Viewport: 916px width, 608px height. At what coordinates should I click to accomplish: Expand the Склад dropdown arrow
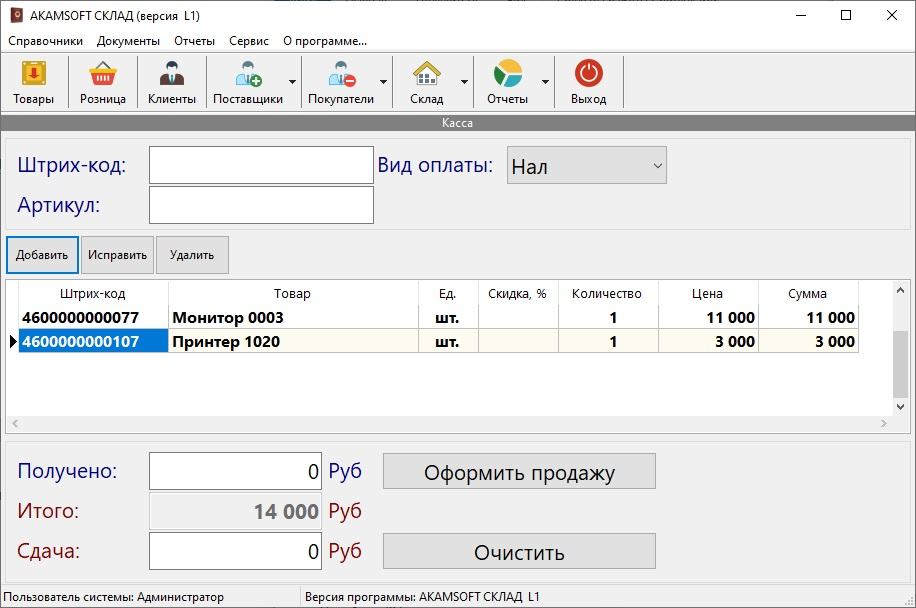point(464,82)
